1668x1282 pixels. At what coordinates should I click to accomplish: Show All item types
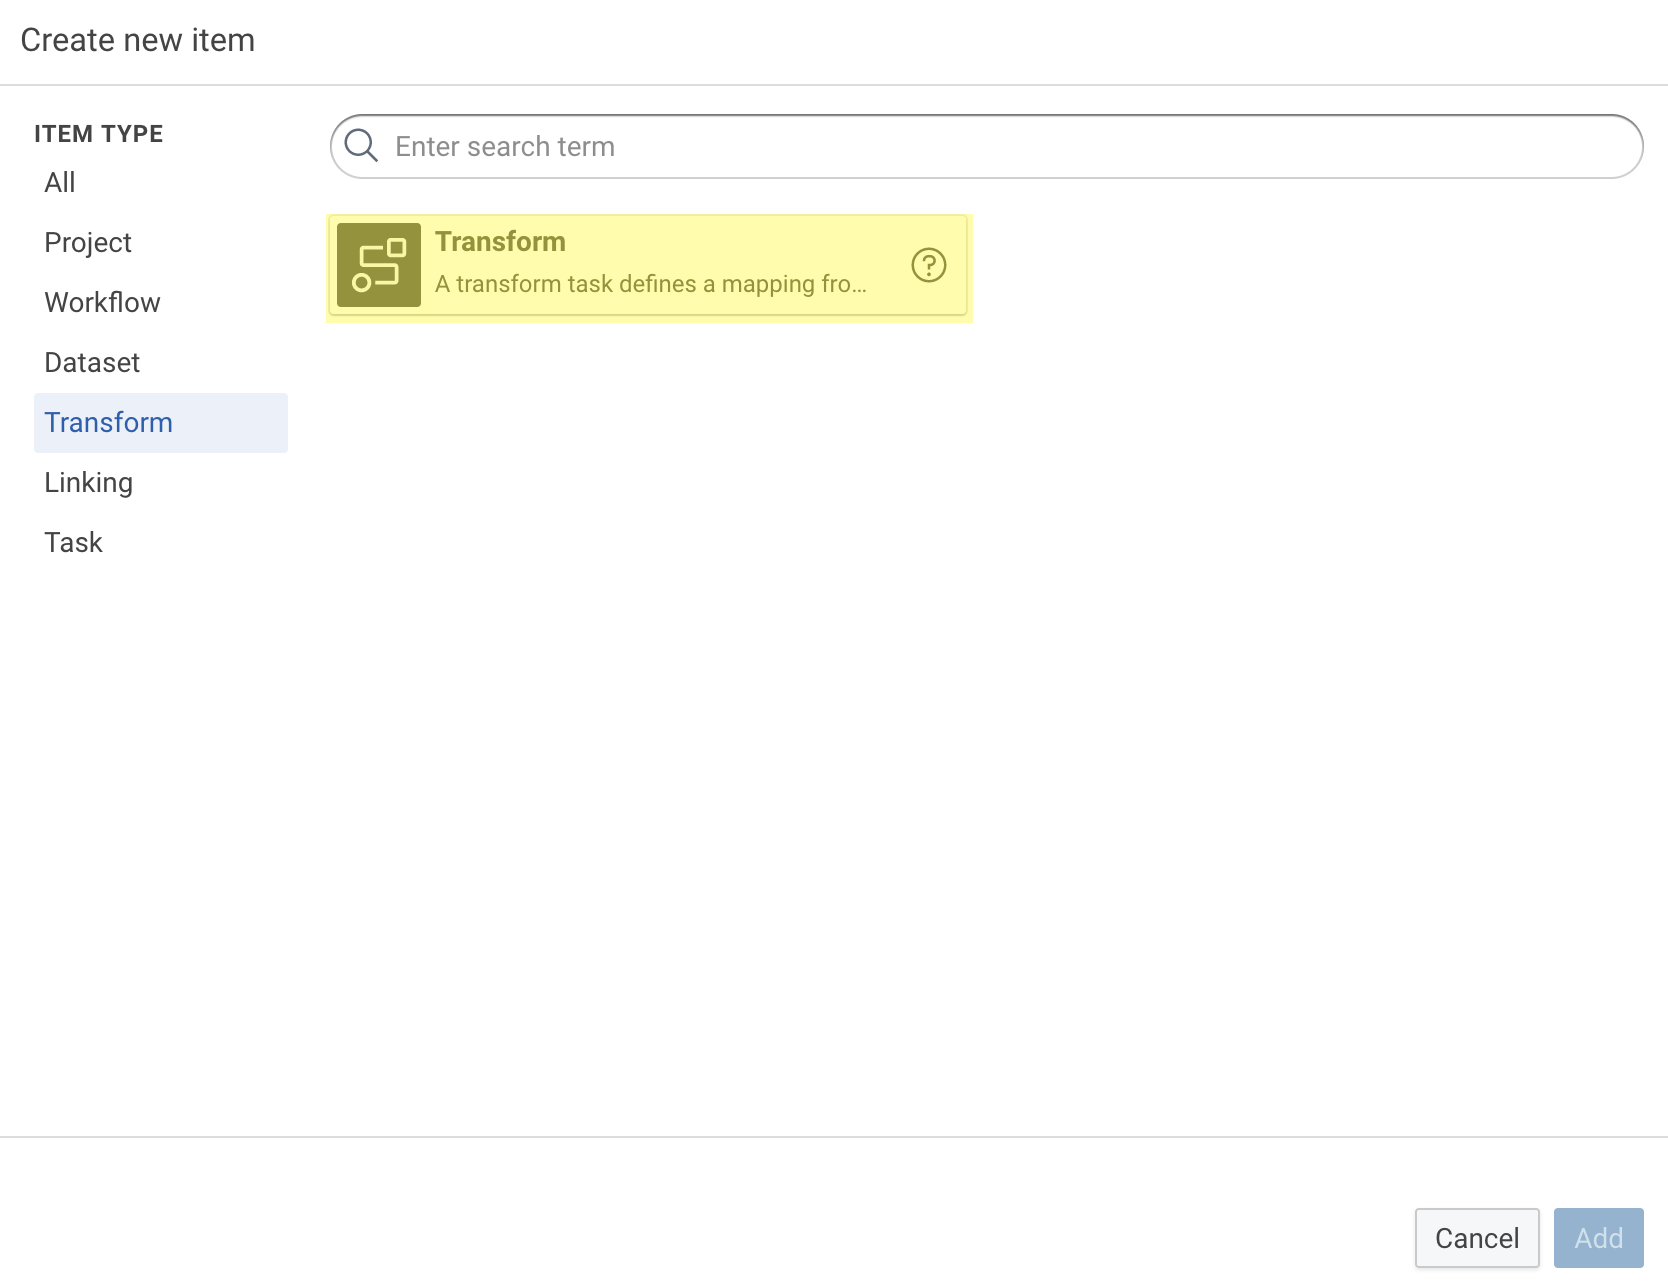(x=60, y=183)
